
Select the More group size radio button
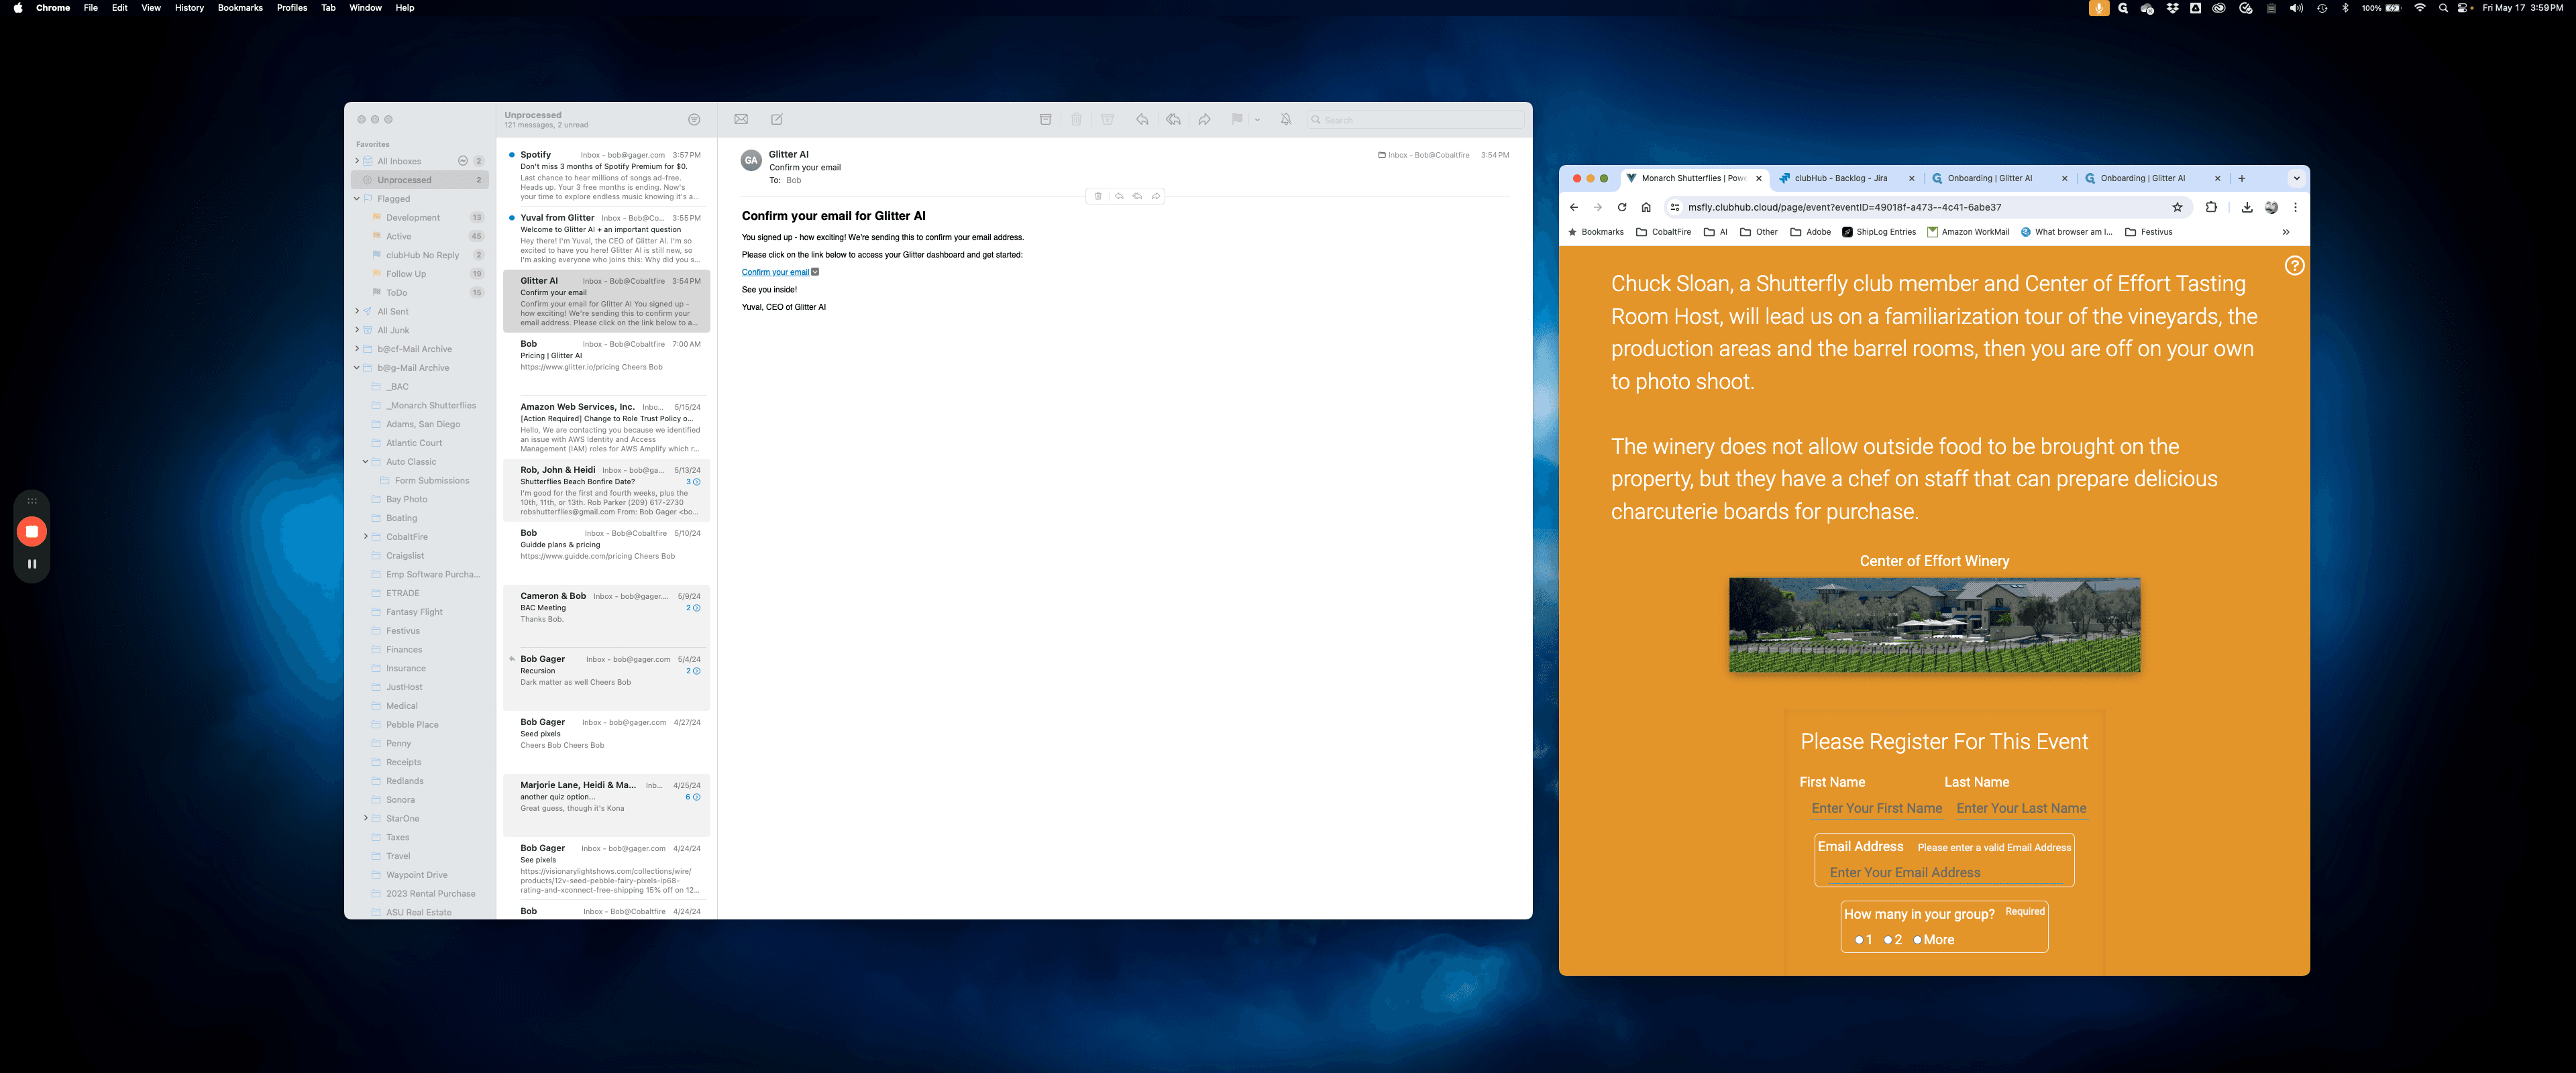[x=1917, y=940]
